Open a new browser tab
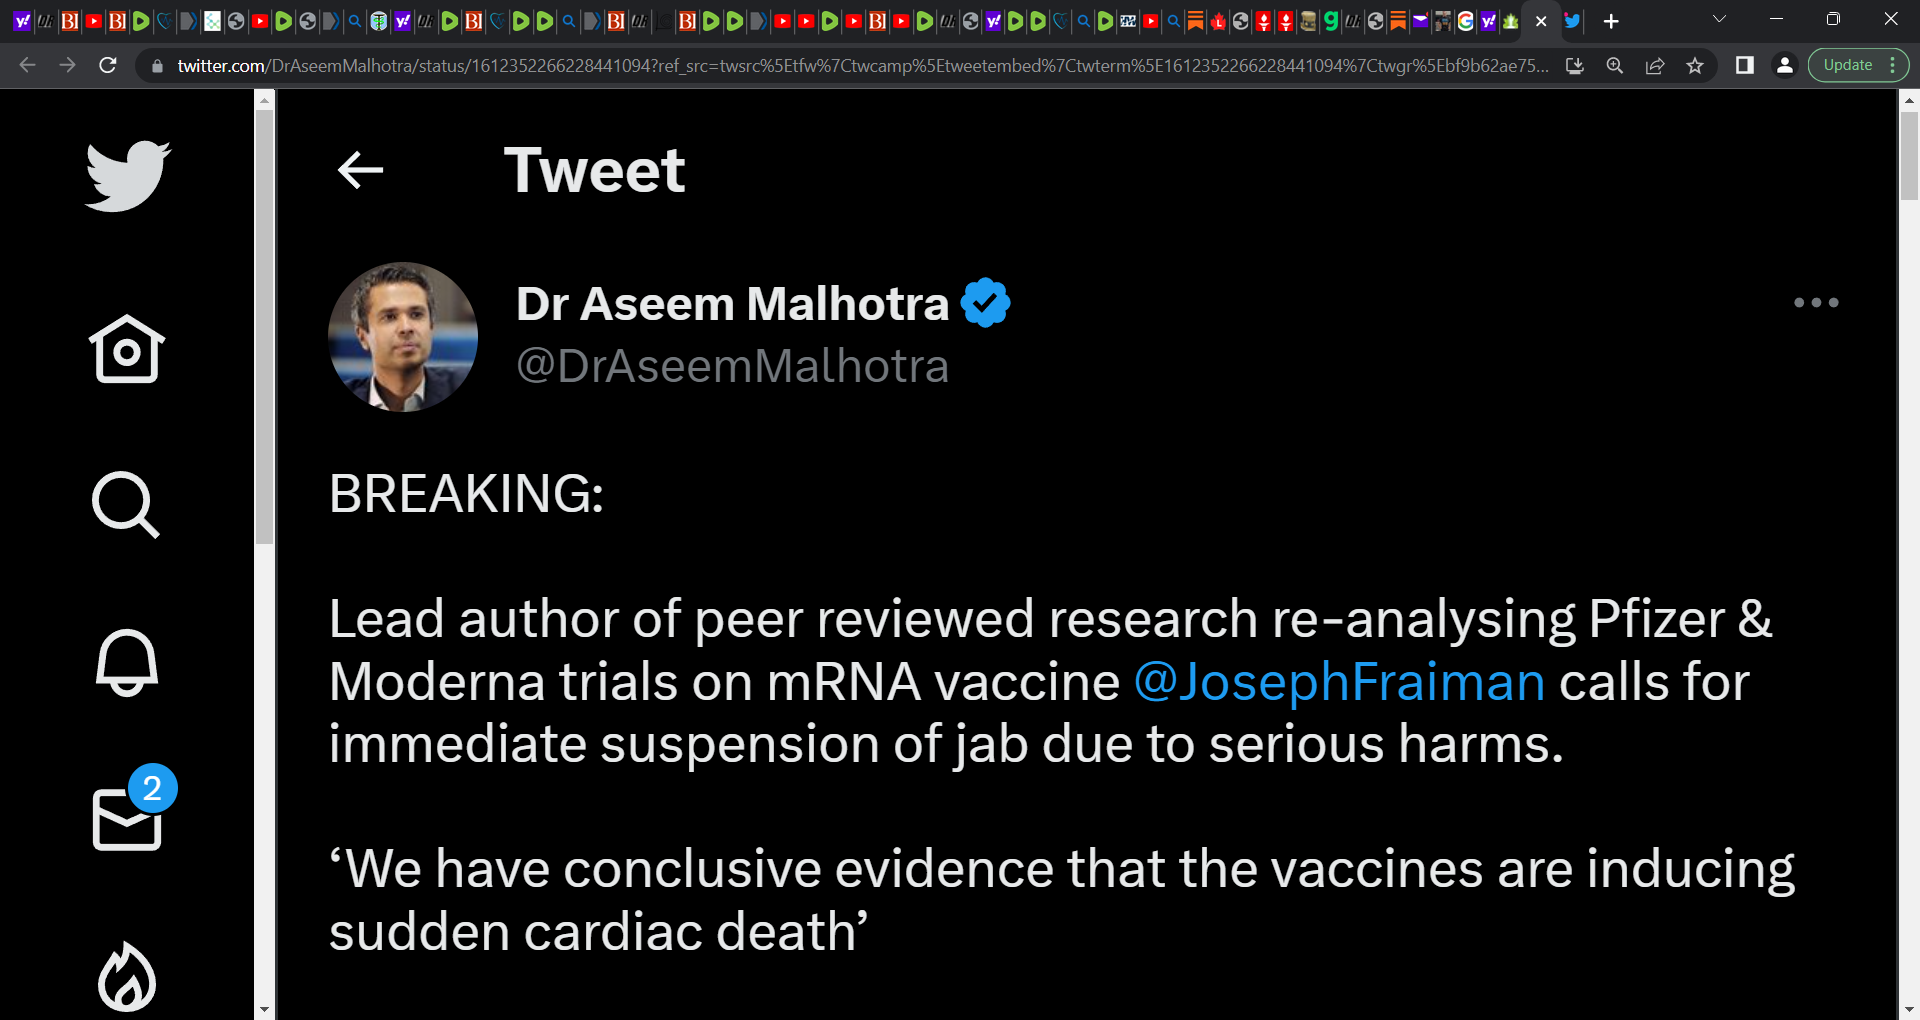This screenshot has height=1020, width=1920. click(x=1611, y=21)
